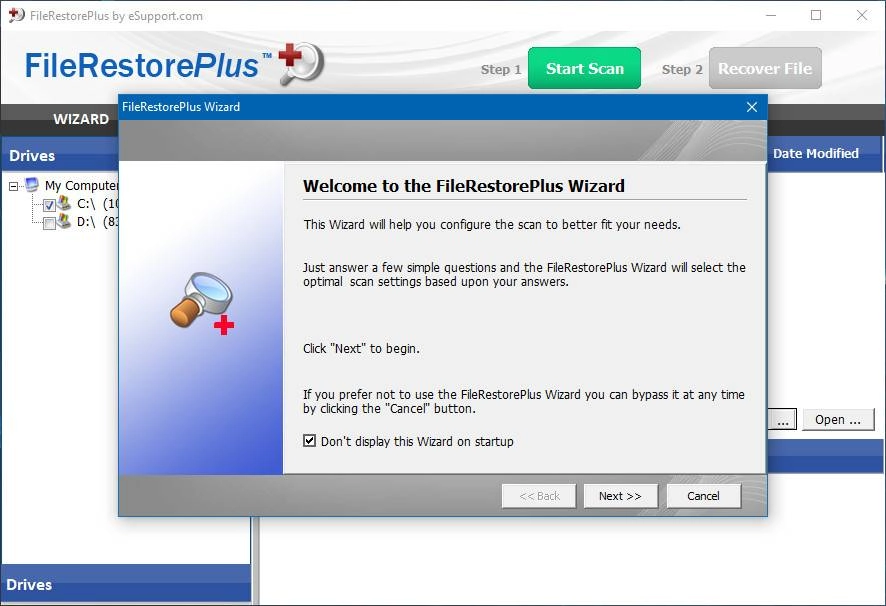The width and height of the screenshot is (886, 606).
Task: Click the bottom Drives panel header
Action: pyautogui.click(x=126, y=584)
